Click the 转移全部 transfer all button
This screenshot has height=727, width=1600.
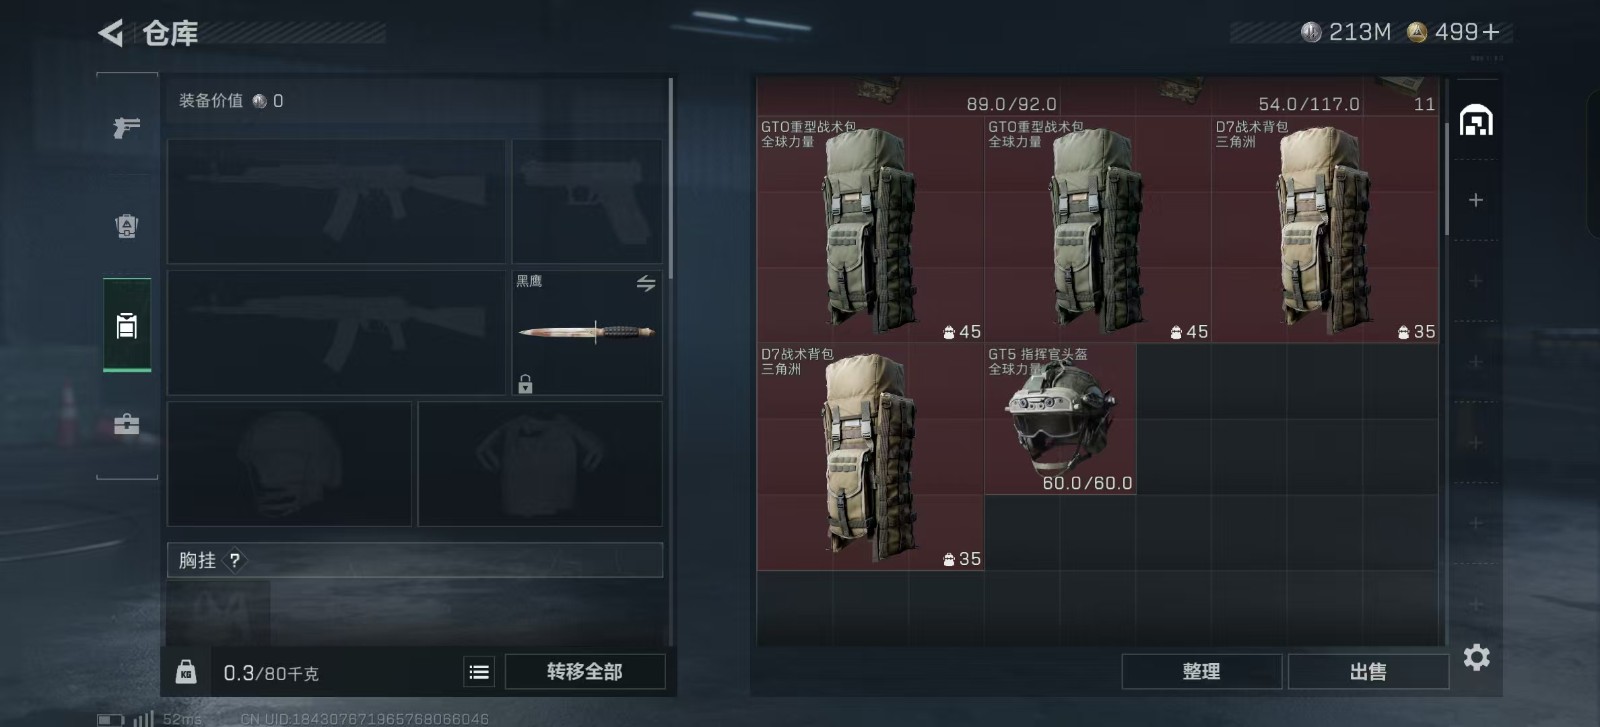[585, 672]
